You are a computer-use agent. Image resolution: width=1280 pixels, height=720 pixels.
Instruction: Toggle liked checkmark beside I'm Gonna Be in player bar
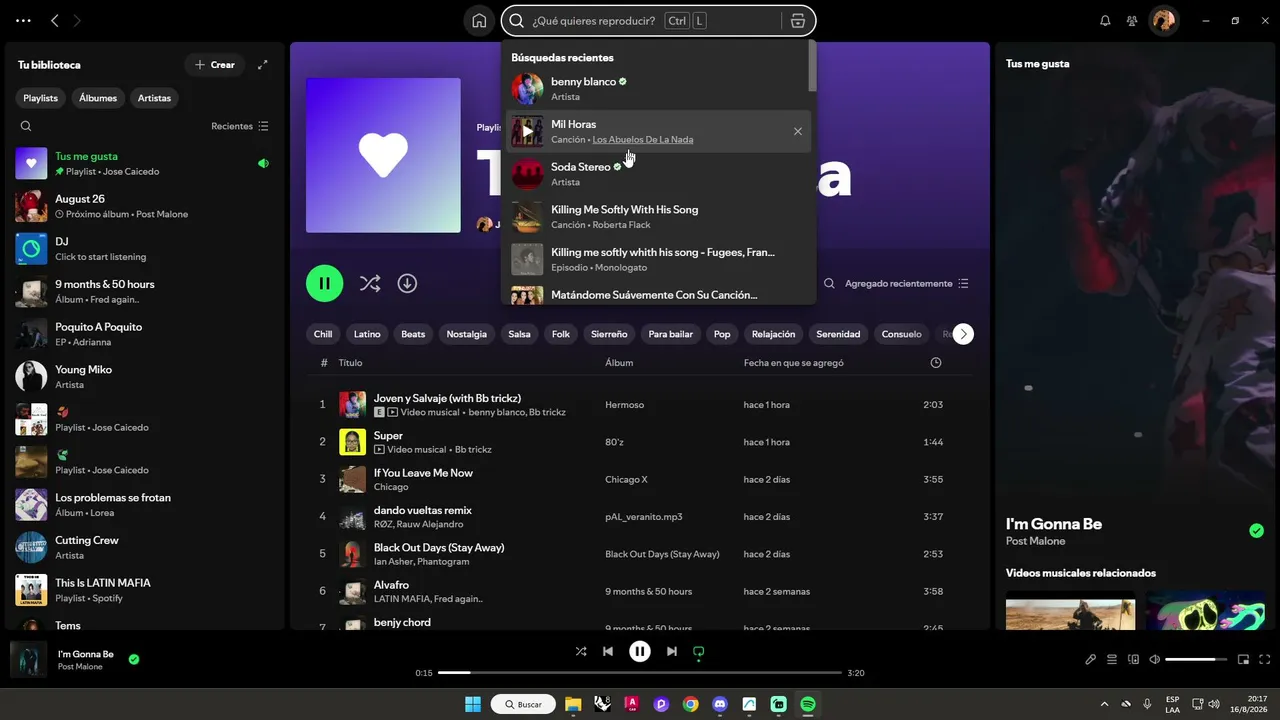134,660
